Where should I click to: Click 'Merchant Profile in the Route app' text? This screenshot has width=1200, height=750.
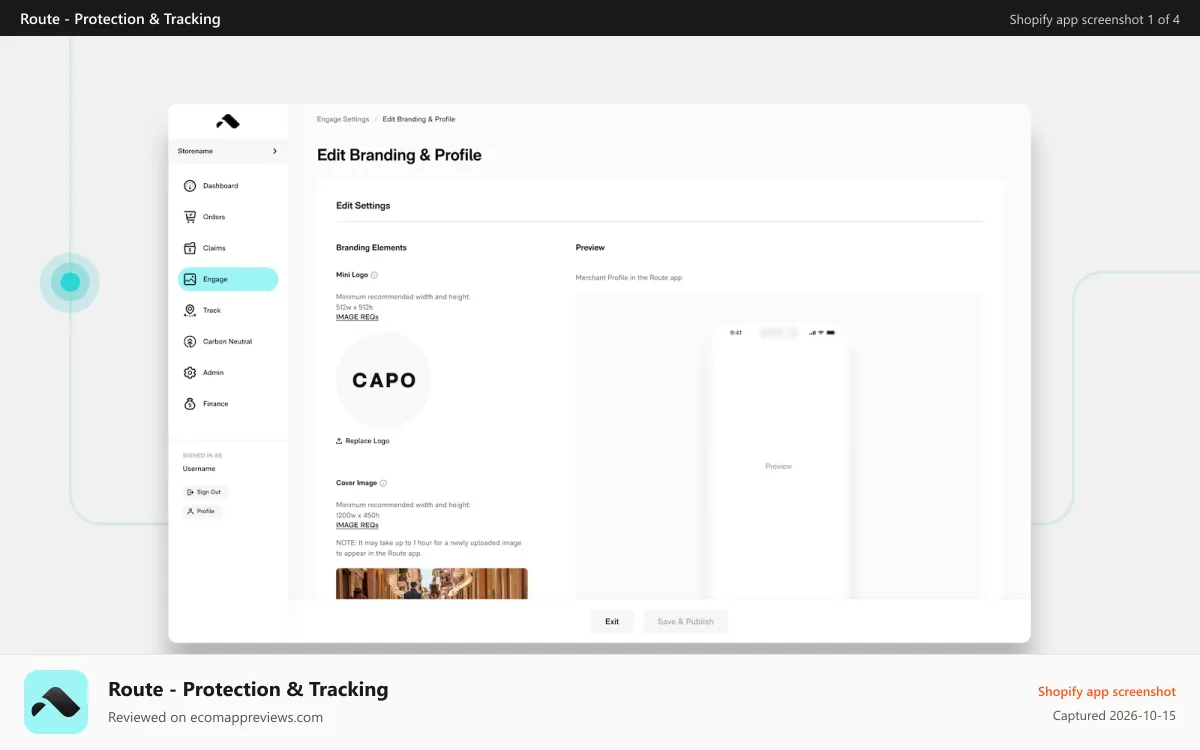(x=629, y=278)
